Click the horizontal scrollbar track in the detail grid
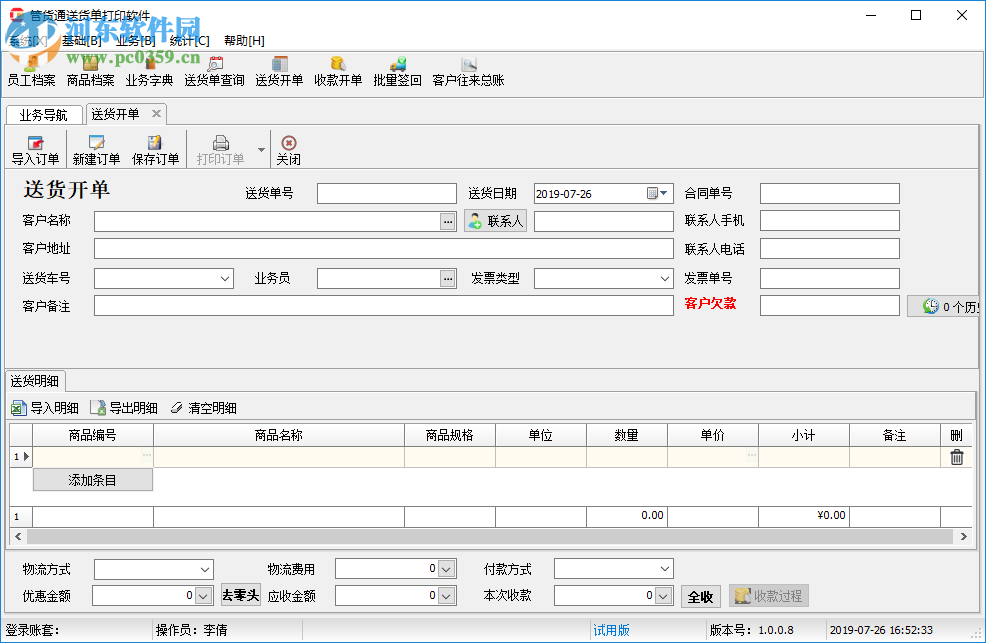Image resolution: width=986 pixels, height=643 pixels. click(x=490, y=536)
